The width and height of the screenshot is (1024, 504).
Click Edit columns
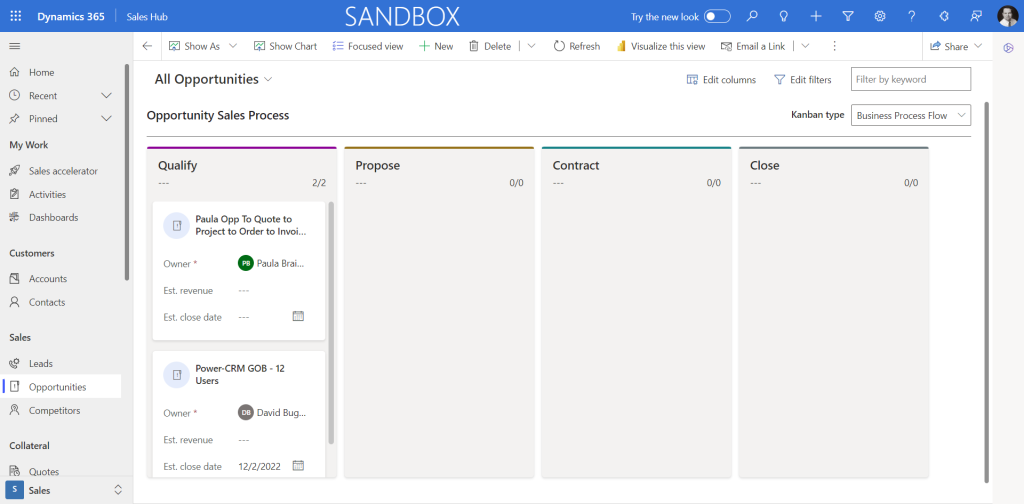(x=721, y=80)
